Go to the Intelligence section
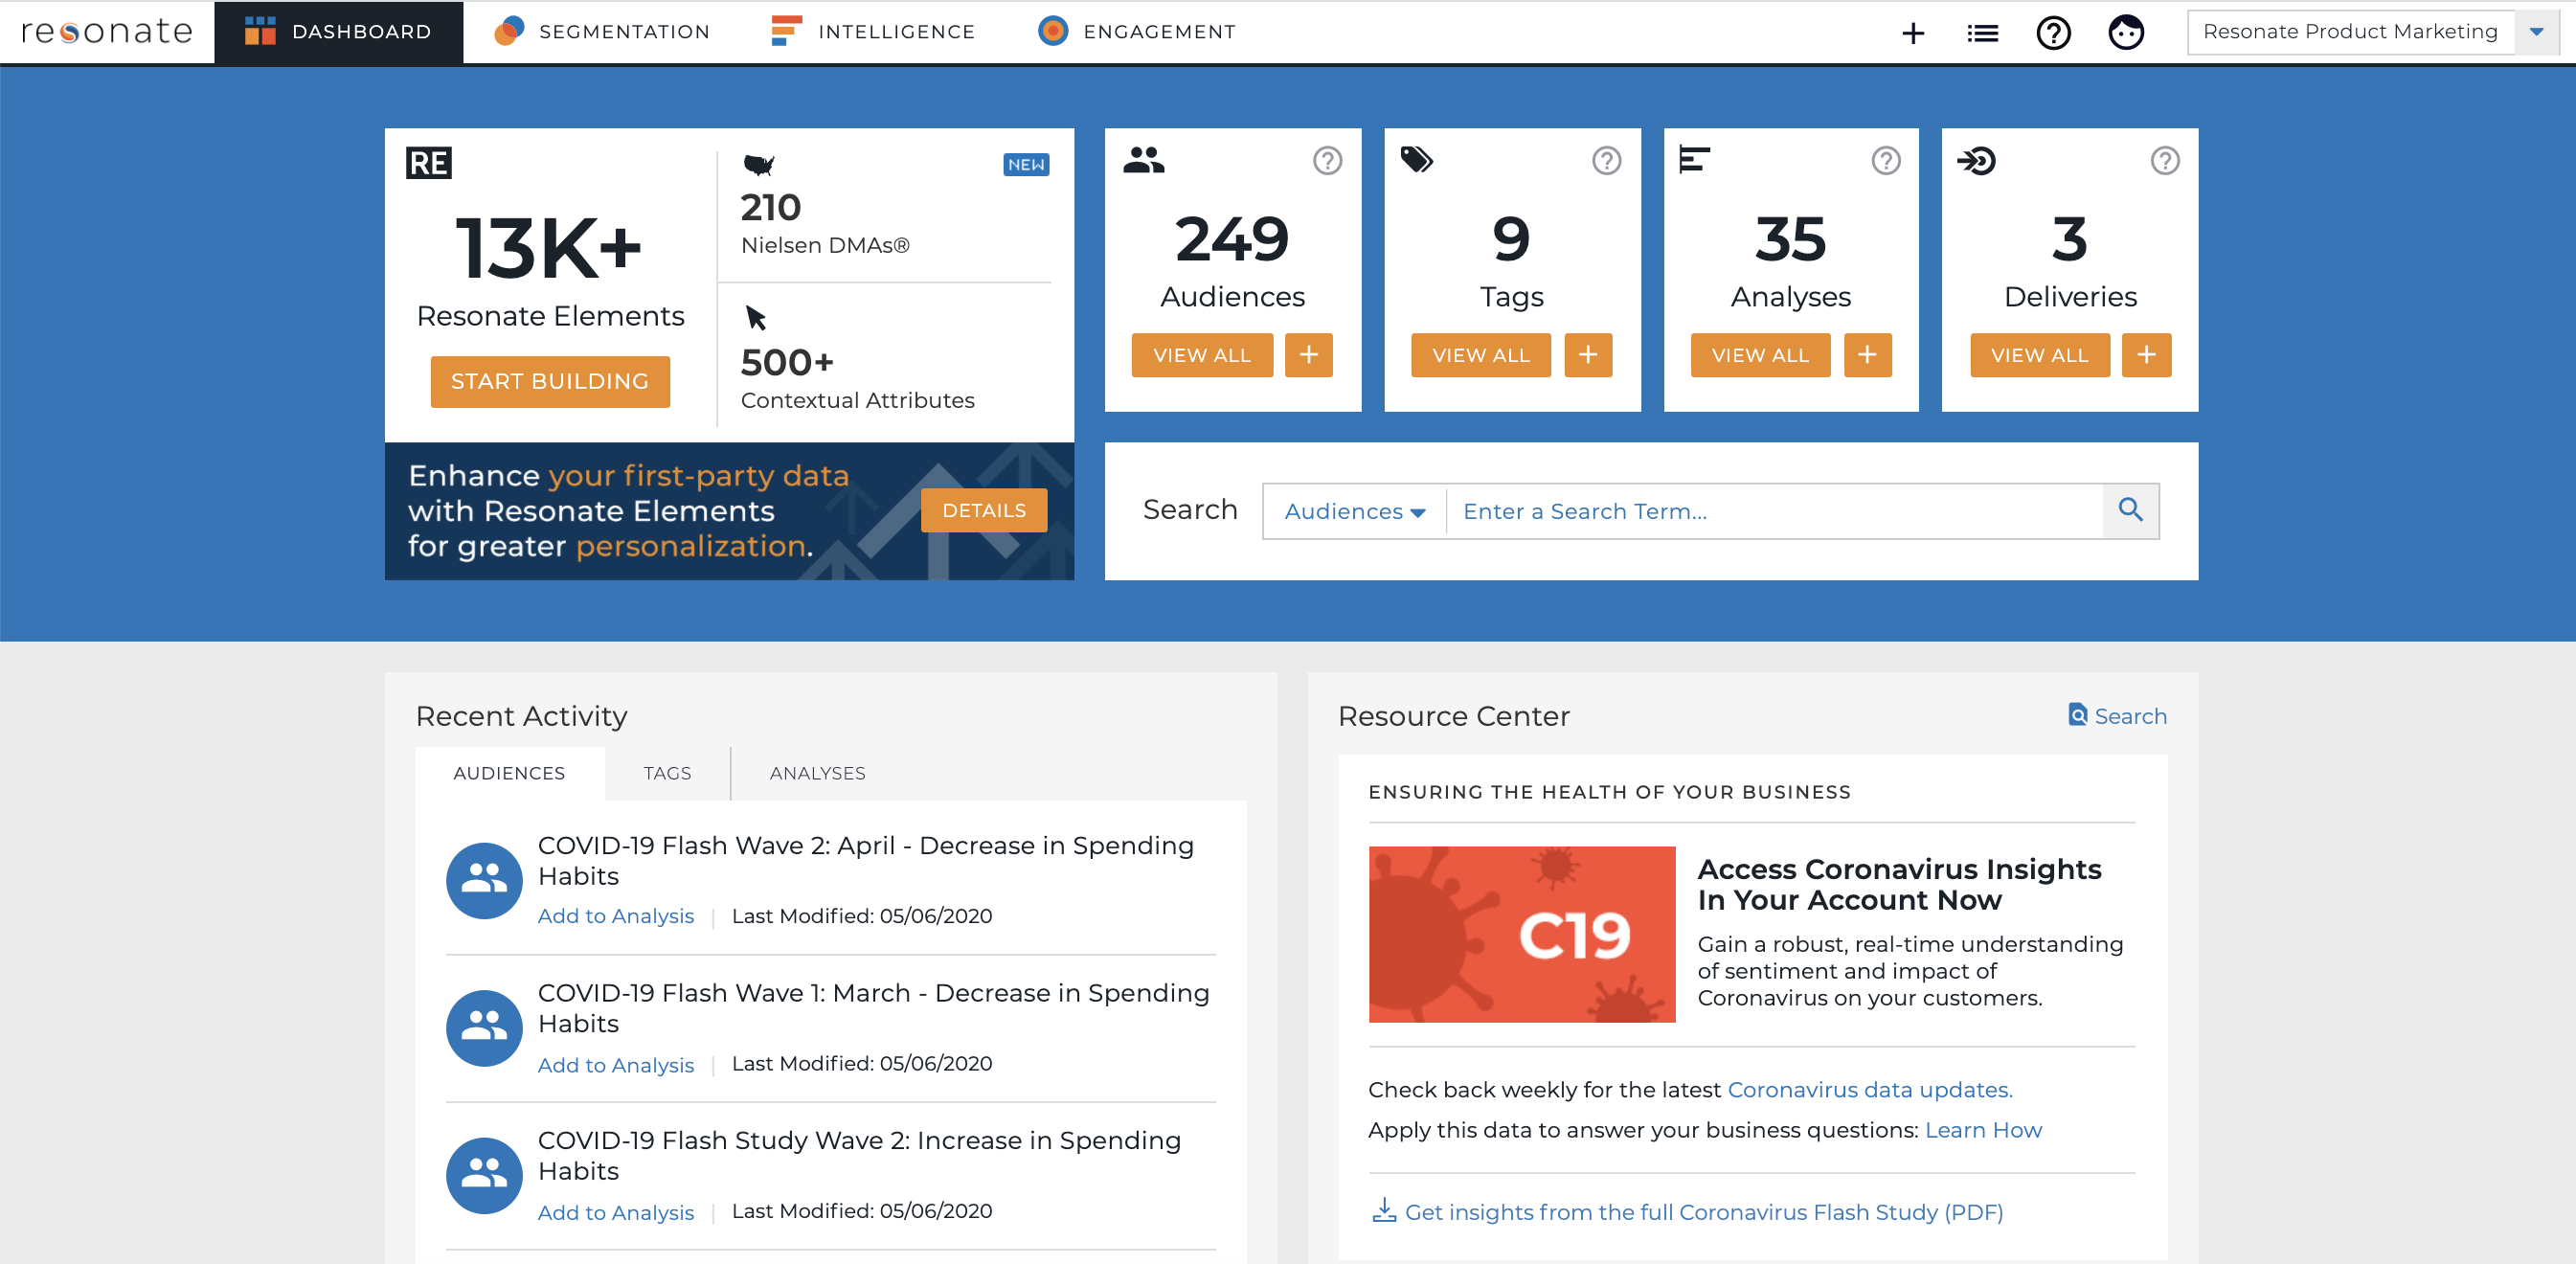 point(873,32)
